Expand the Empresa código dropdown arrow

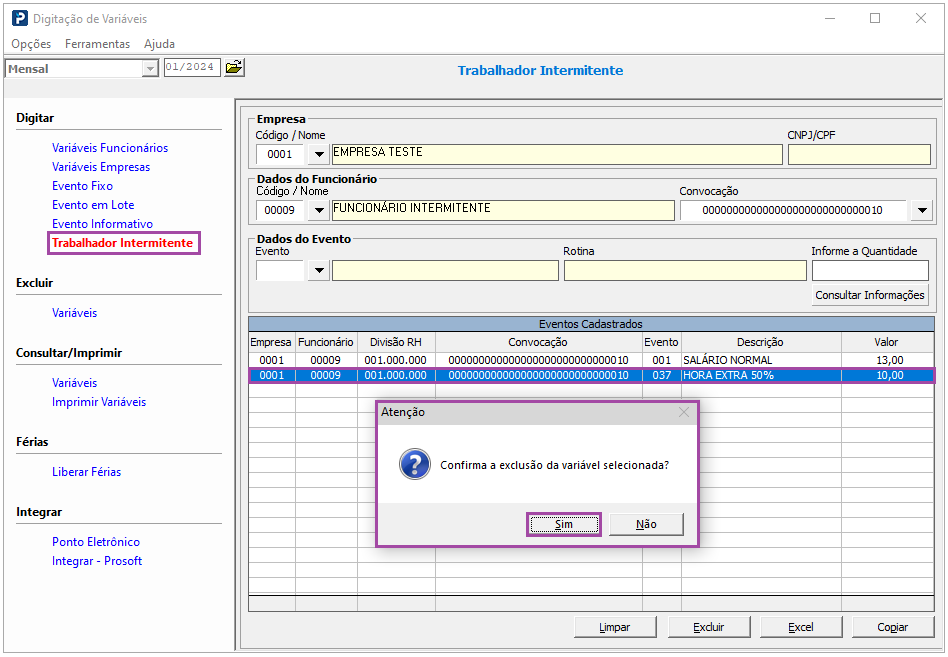pyautogui.click(x=319, y=154)
